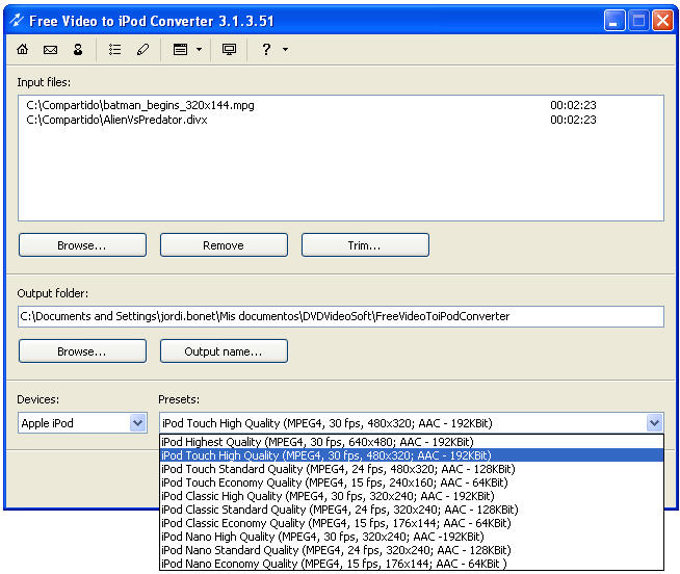Click the first file's 00:02:23 duration

coord(573,105)
